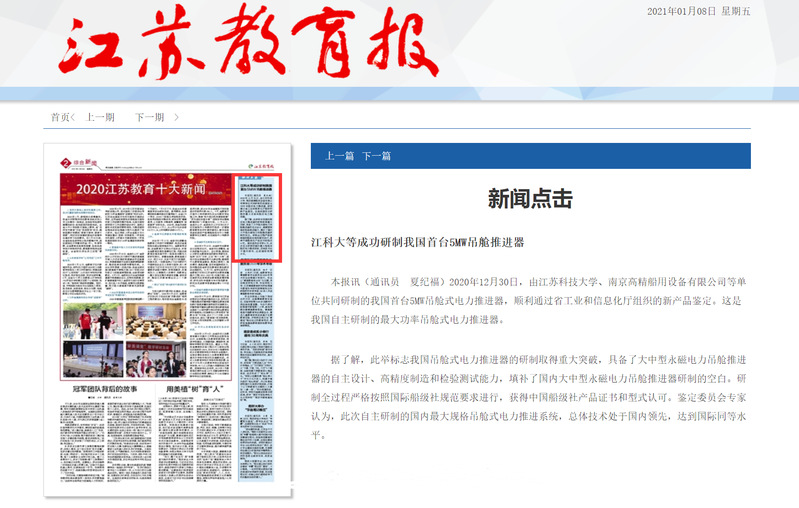
Task: Open the previous issue via 上一期
Action: (100, 117)
